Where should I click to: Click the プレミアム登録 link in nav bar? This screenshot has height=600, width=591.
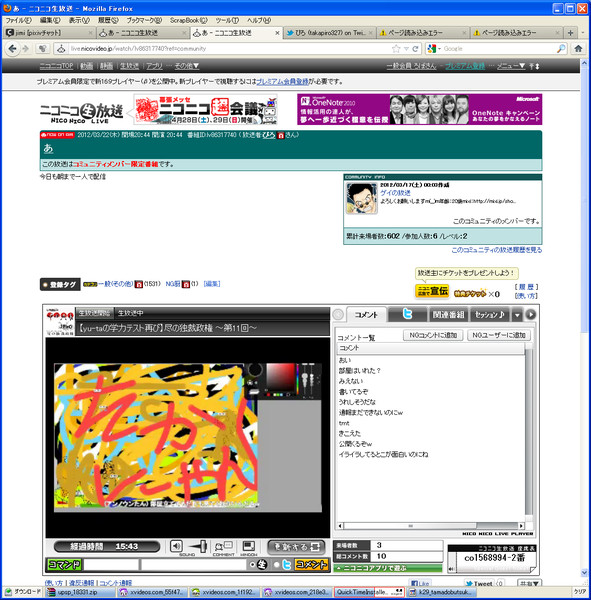coord(465,66)
